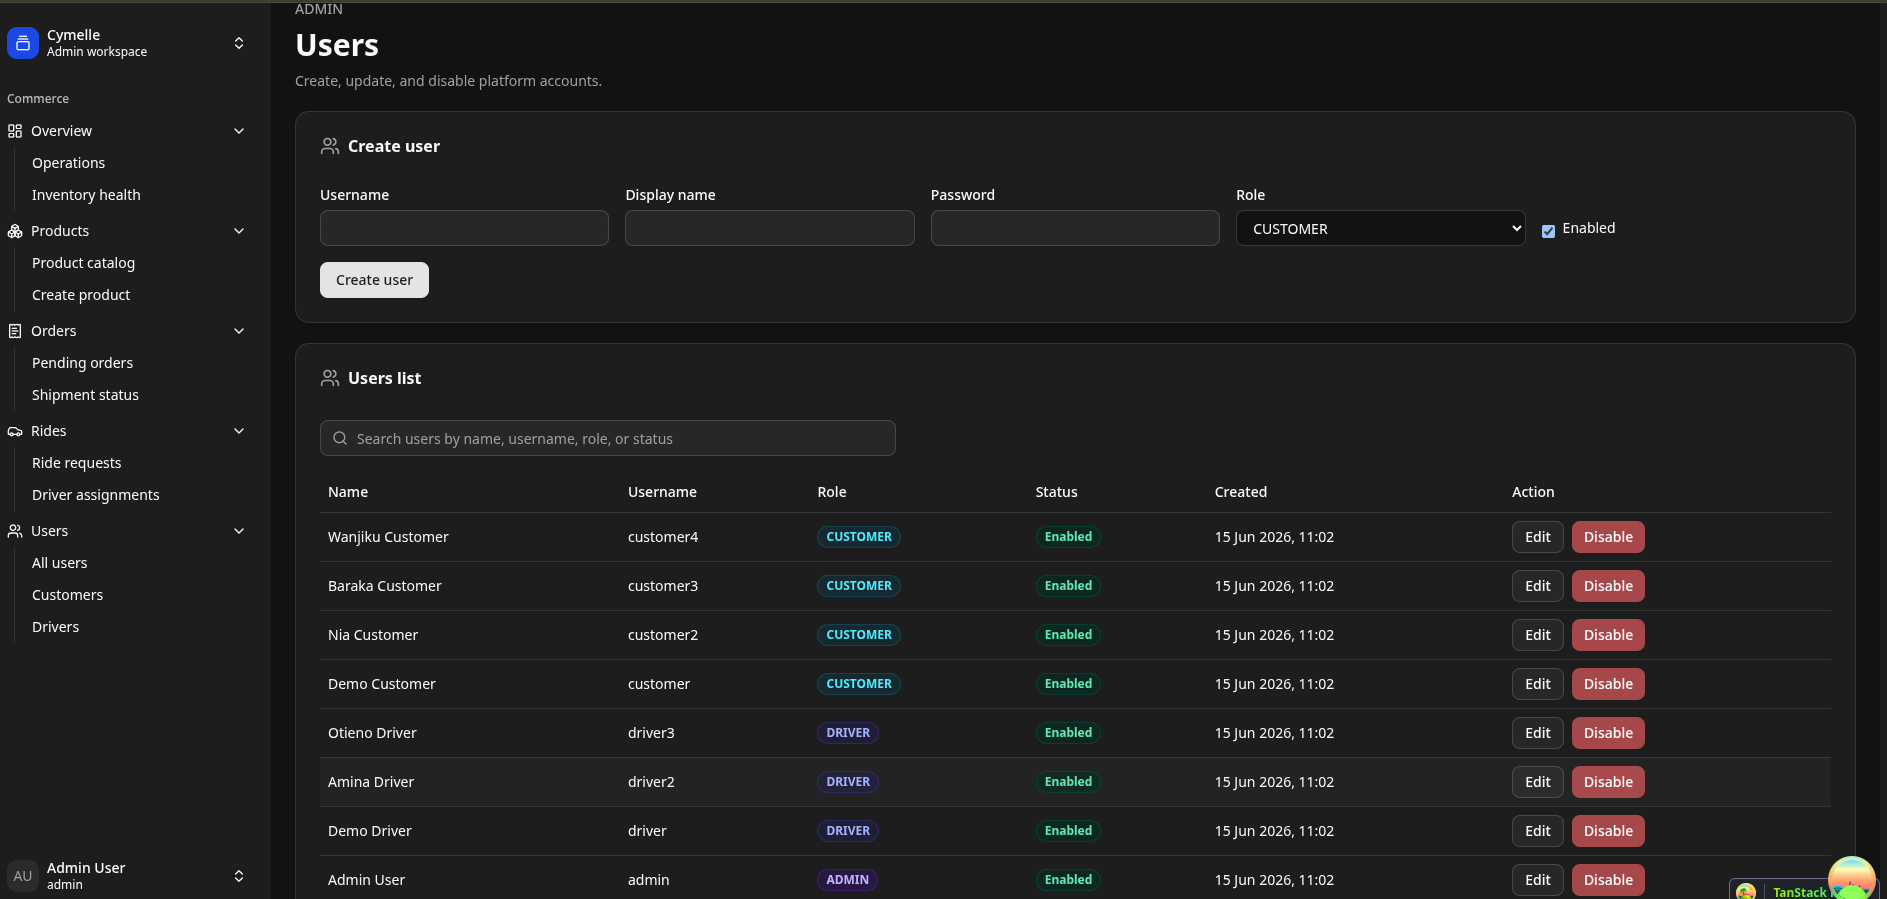1887x899 pixels.
Task: Navigate to Pending orders
Action: click(82, 363)
